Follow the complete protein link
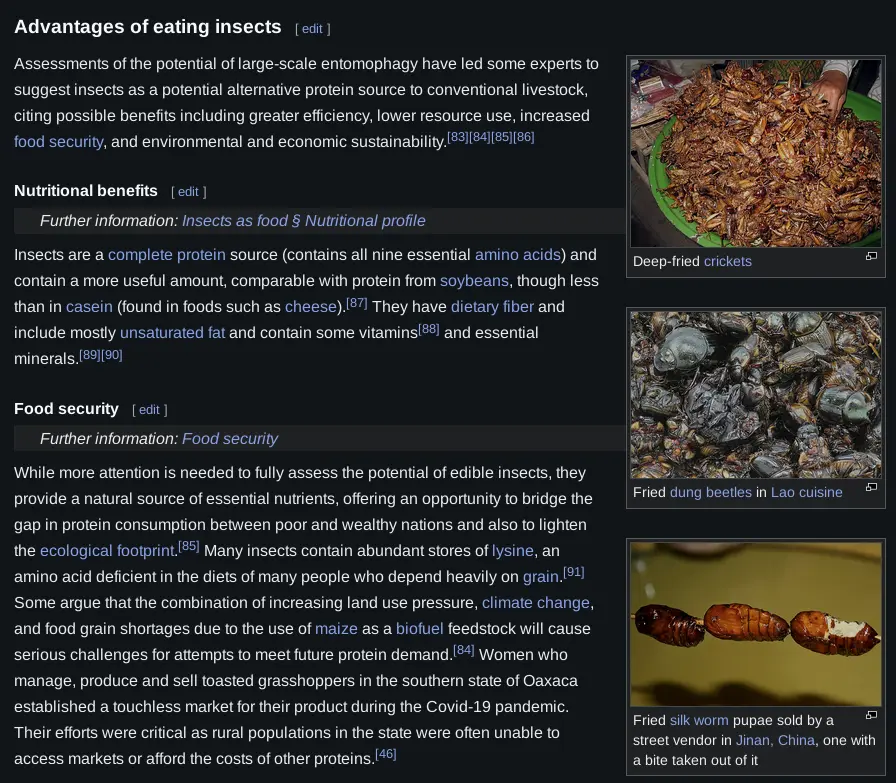This screenshot has height=783, width=896. (x=166, y=254)
